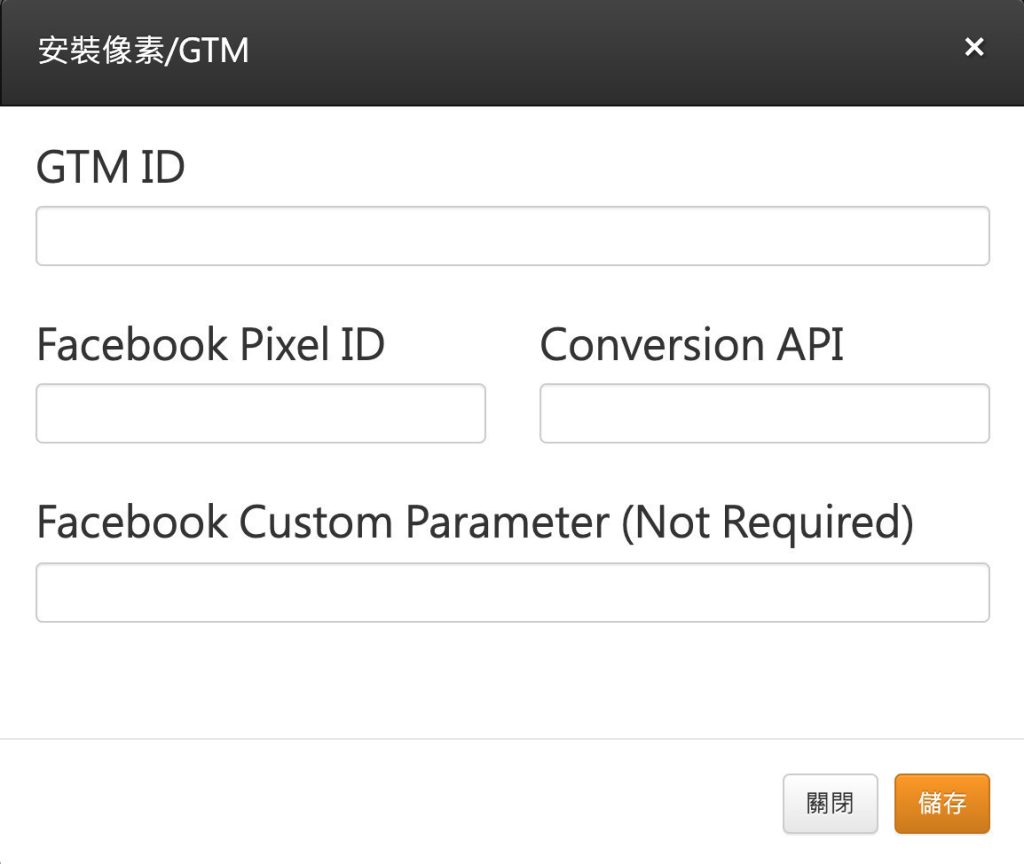This screenshot has width=1024, height=864.
Task: Close the dialog with the X icon
Action: 974,47
